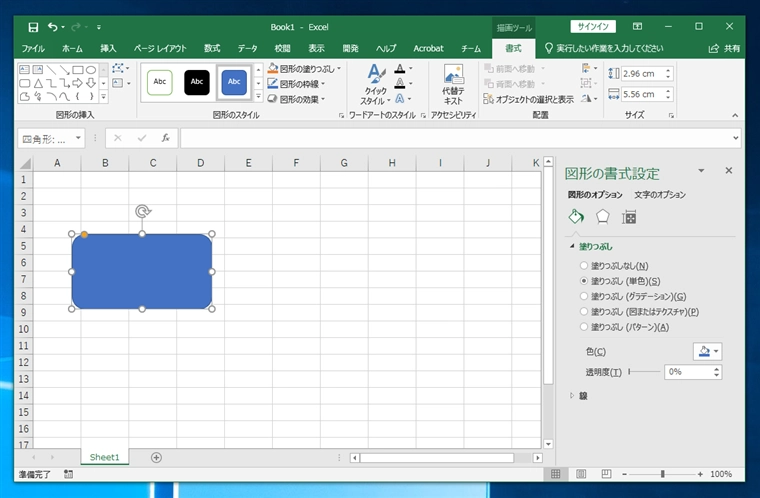The height and width of the screenshot is (498, 760).
Task: Open the 挿入 ribbon tab
Action: coord(108,48)
